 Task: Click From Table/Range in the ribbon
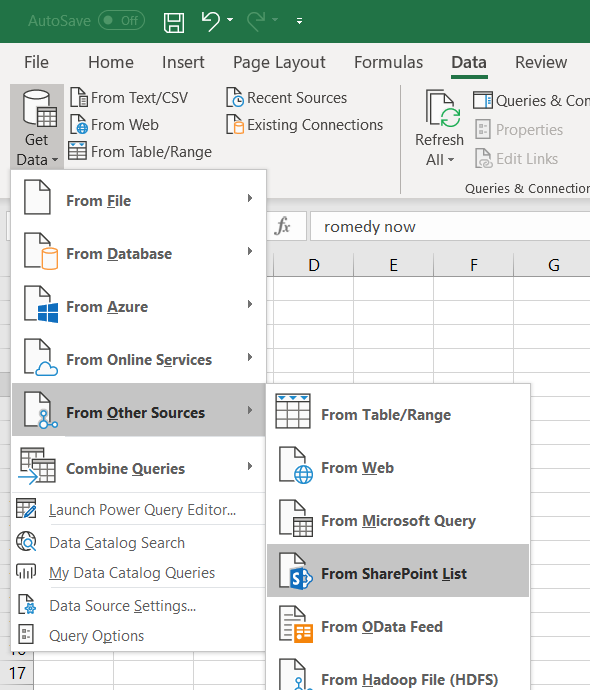140,152
